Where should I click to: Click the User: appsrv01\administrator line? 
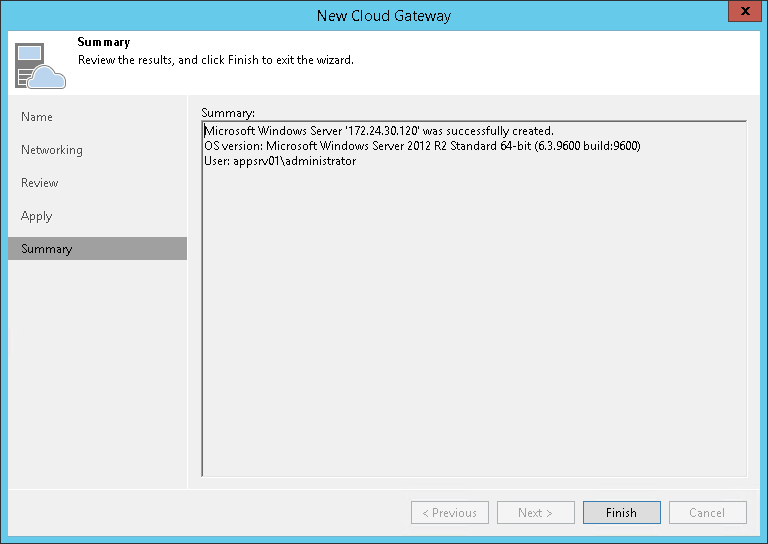point(280,161)
